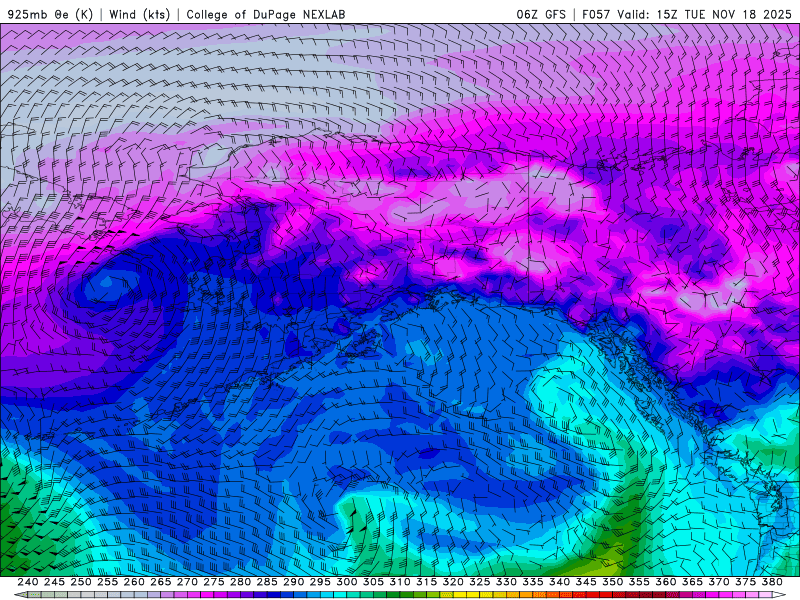Click the 275 colorbar label
Viewport: 800px width, 600px height.
[x=213, y=582]
